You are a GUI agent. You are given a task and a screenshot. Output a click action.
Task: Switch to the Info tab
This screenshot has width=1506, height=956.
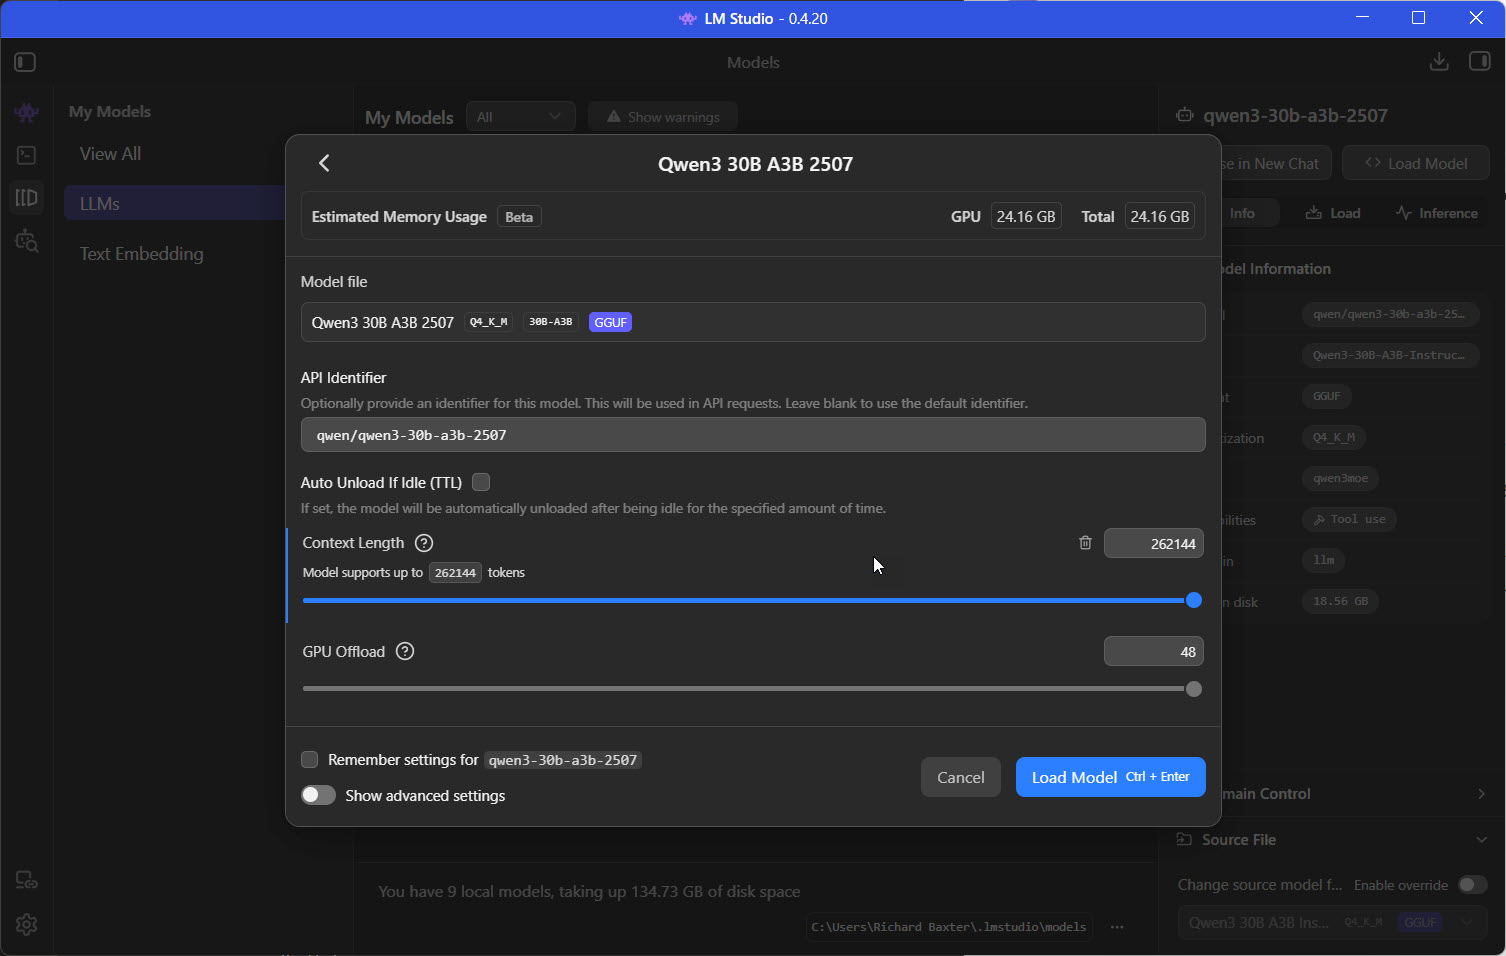pos(1242,213)
